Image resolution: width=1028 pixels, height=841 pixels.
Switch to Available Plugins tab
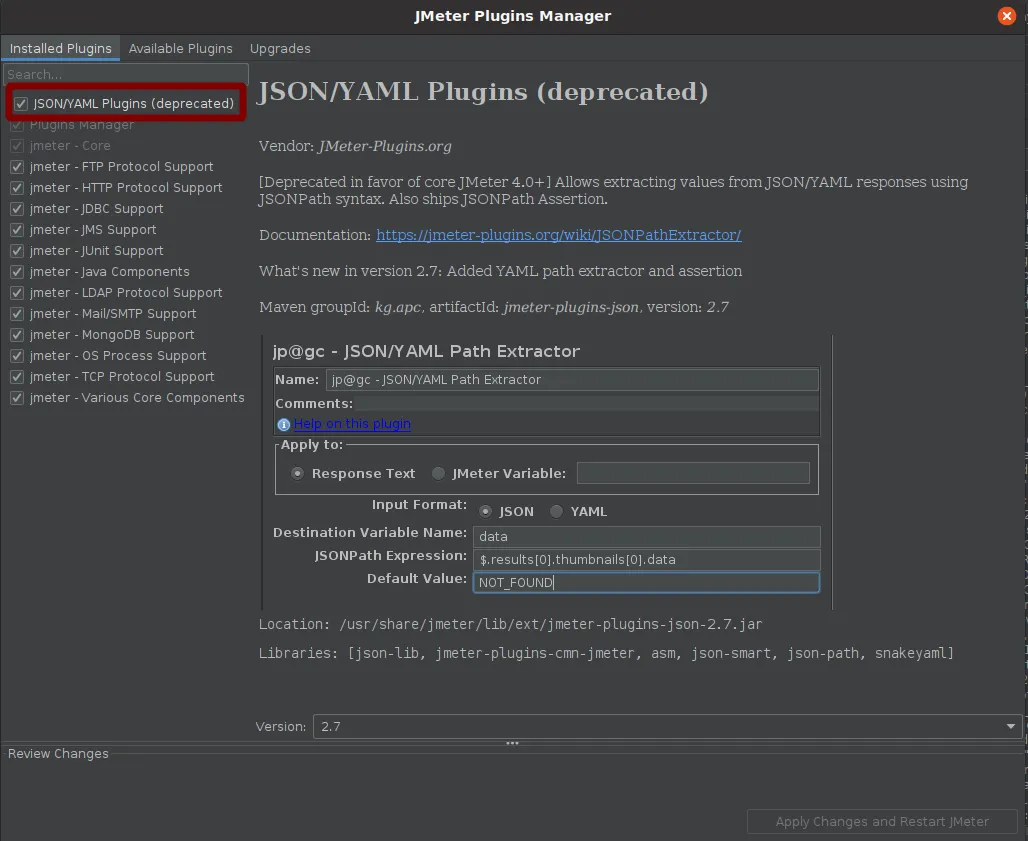[180, 49]
